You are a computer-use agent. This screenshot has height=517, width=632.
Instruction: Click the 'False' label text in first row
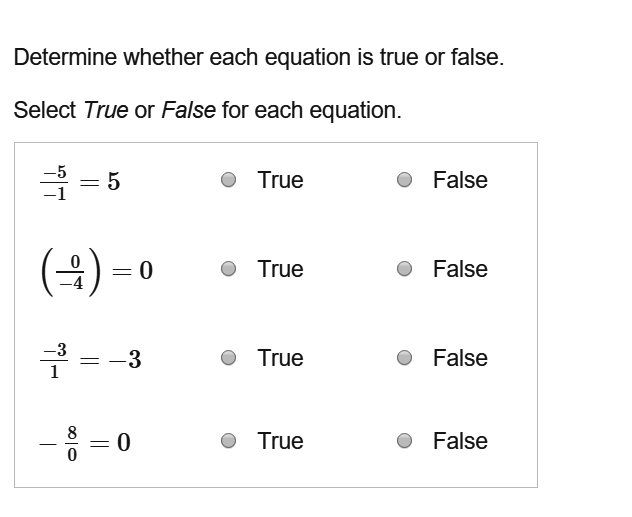click(x=460, y=180)
